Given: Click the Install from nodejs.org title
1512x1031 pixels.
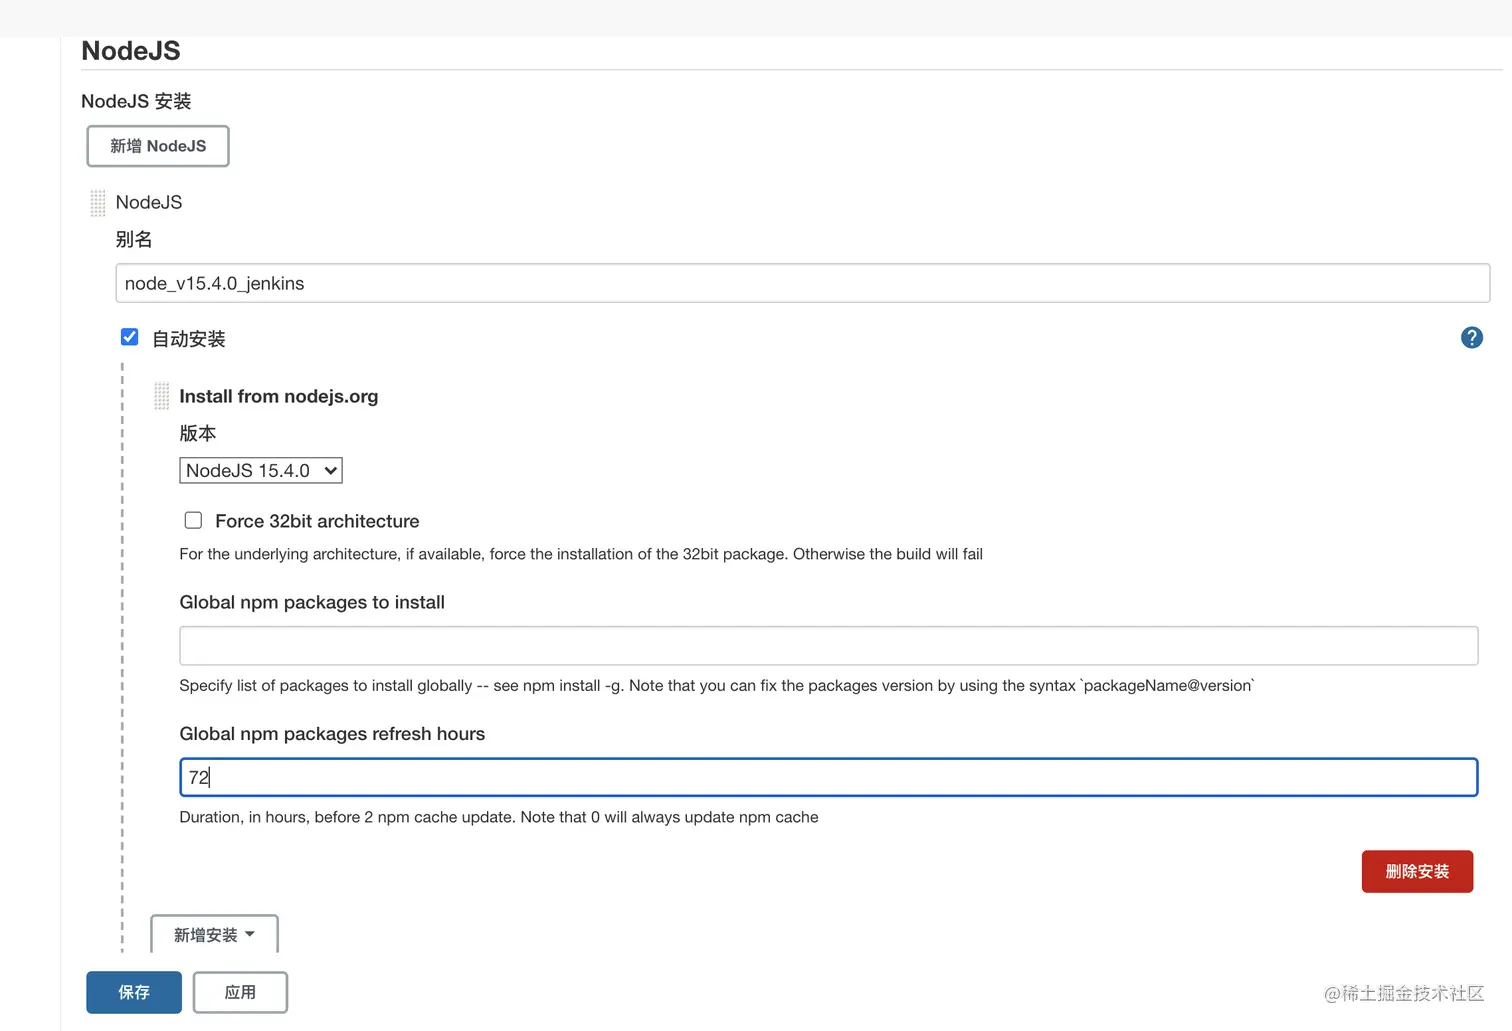Looking at the screenshot, I should tap(279, 396).
